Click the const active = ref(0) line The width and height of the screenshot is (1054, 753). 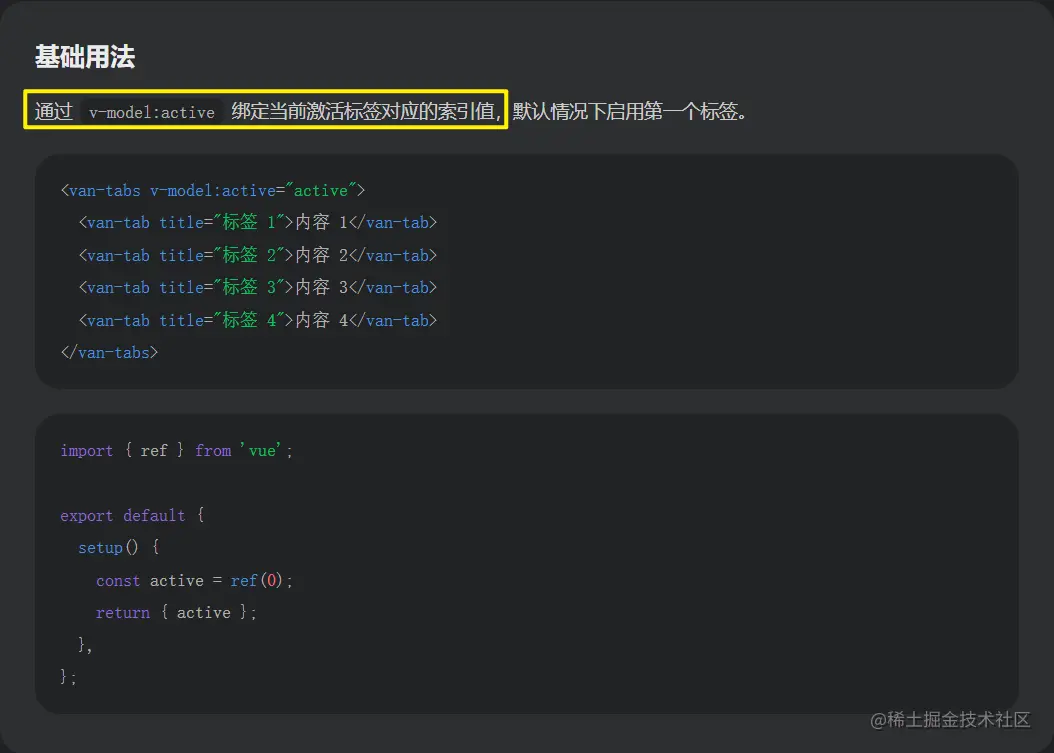[x=194, y=580]
